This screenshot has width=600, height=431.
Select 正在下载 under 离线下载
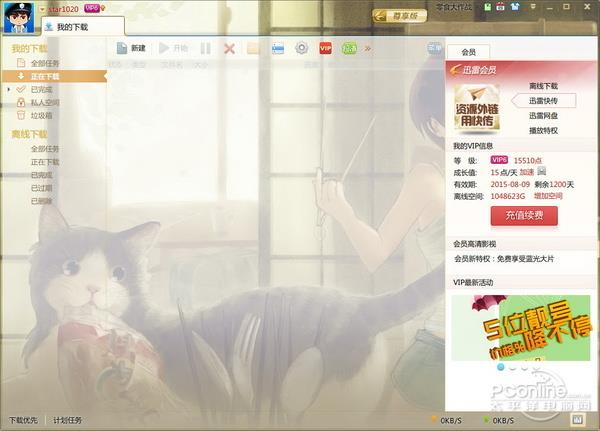[x=45, y=162]
